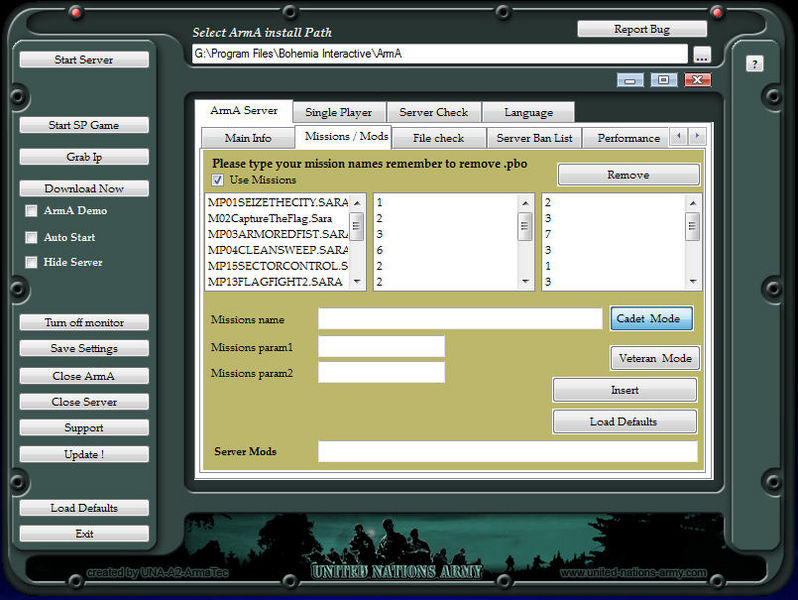Open the Performance tab

tap(628, 138)
